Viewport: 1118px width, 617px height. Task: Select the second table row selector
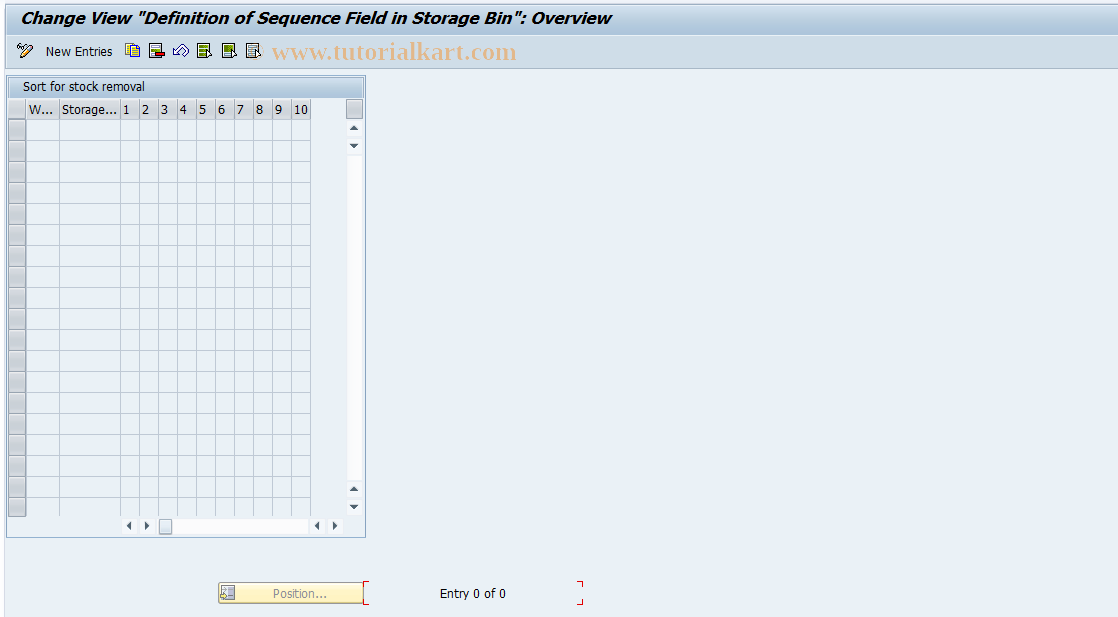coord(17,151)
